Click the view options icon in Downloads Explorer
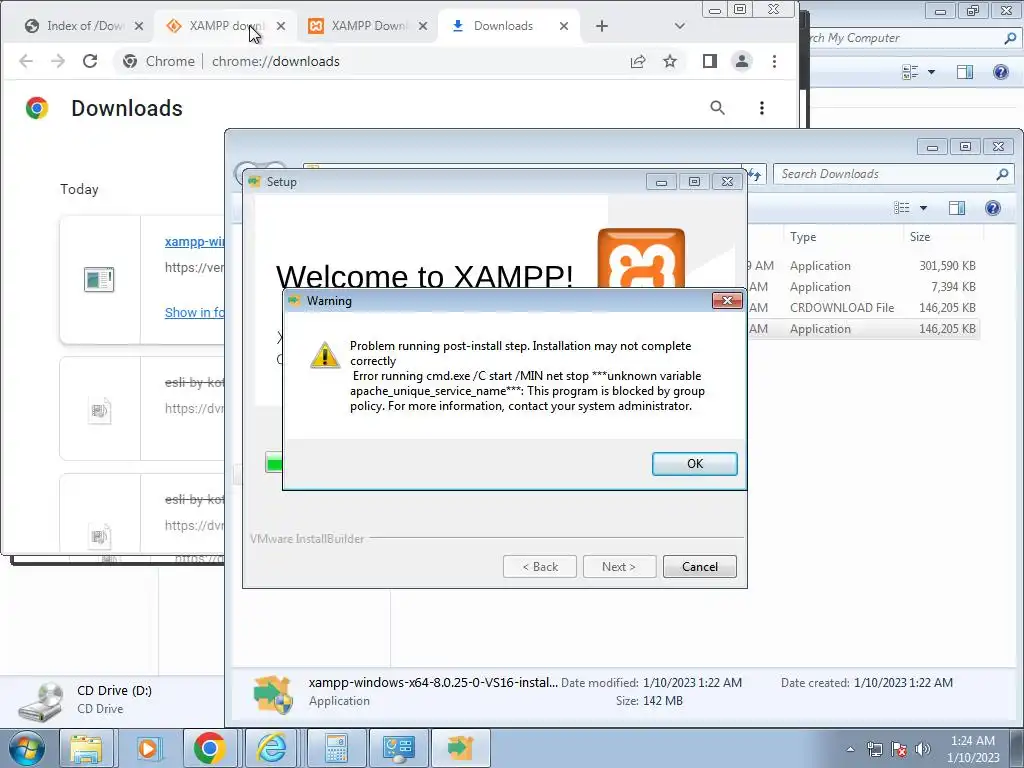Image resolution: width=1024 pixels, height=768 pixels. pos(902,208)
